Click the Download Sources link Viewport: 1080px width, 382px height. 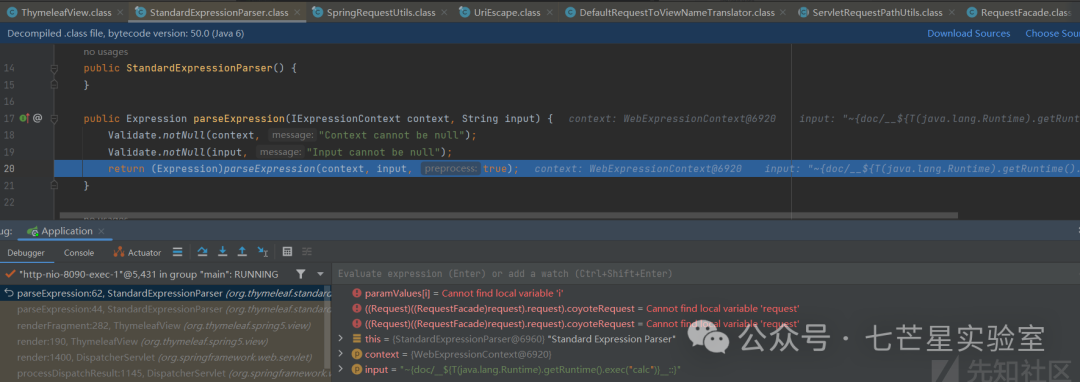pos(968,33)
